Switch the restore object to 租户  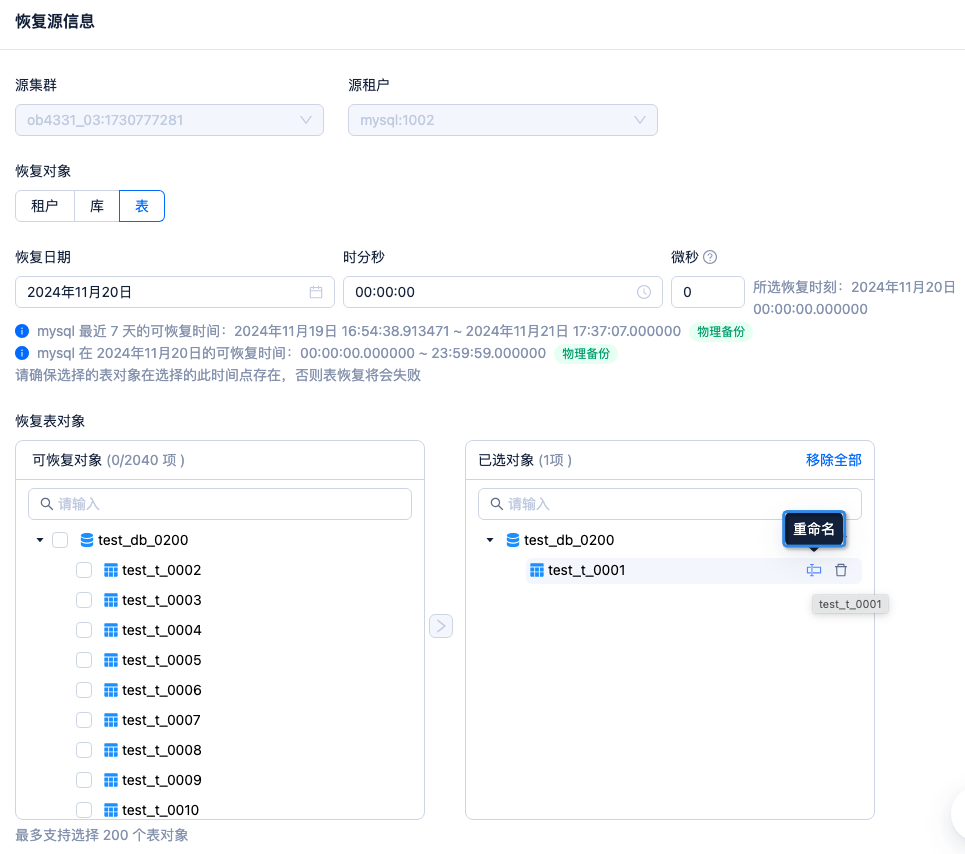(45, 206)
